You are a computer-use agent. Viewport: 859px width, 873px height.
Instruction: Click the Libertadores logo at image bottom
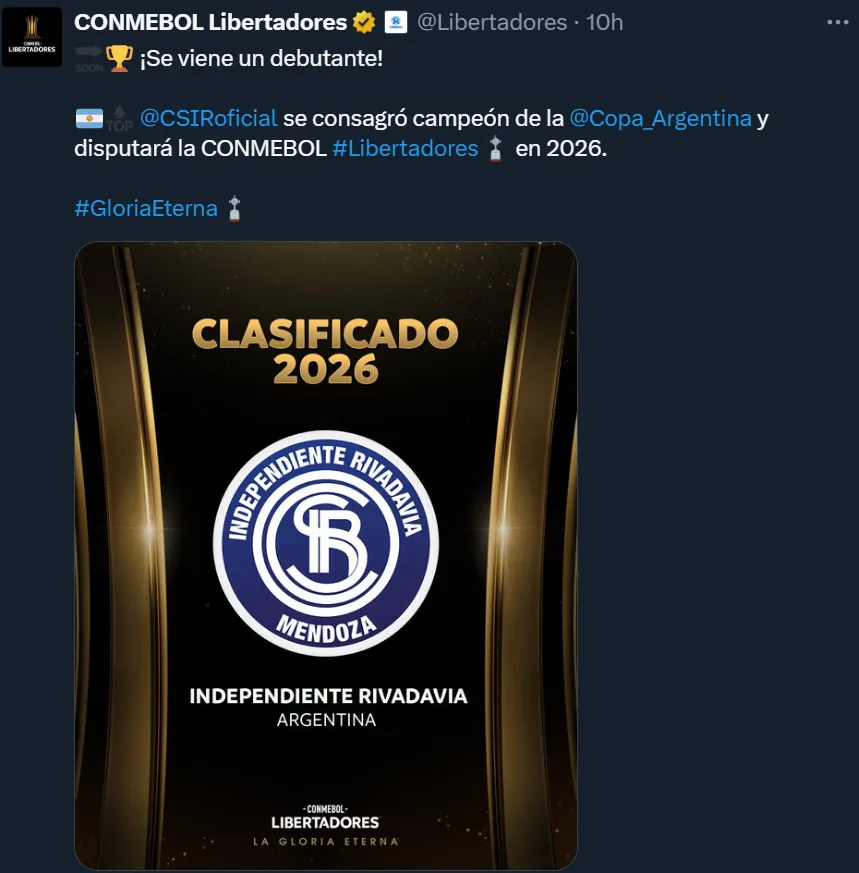(326, 825)
